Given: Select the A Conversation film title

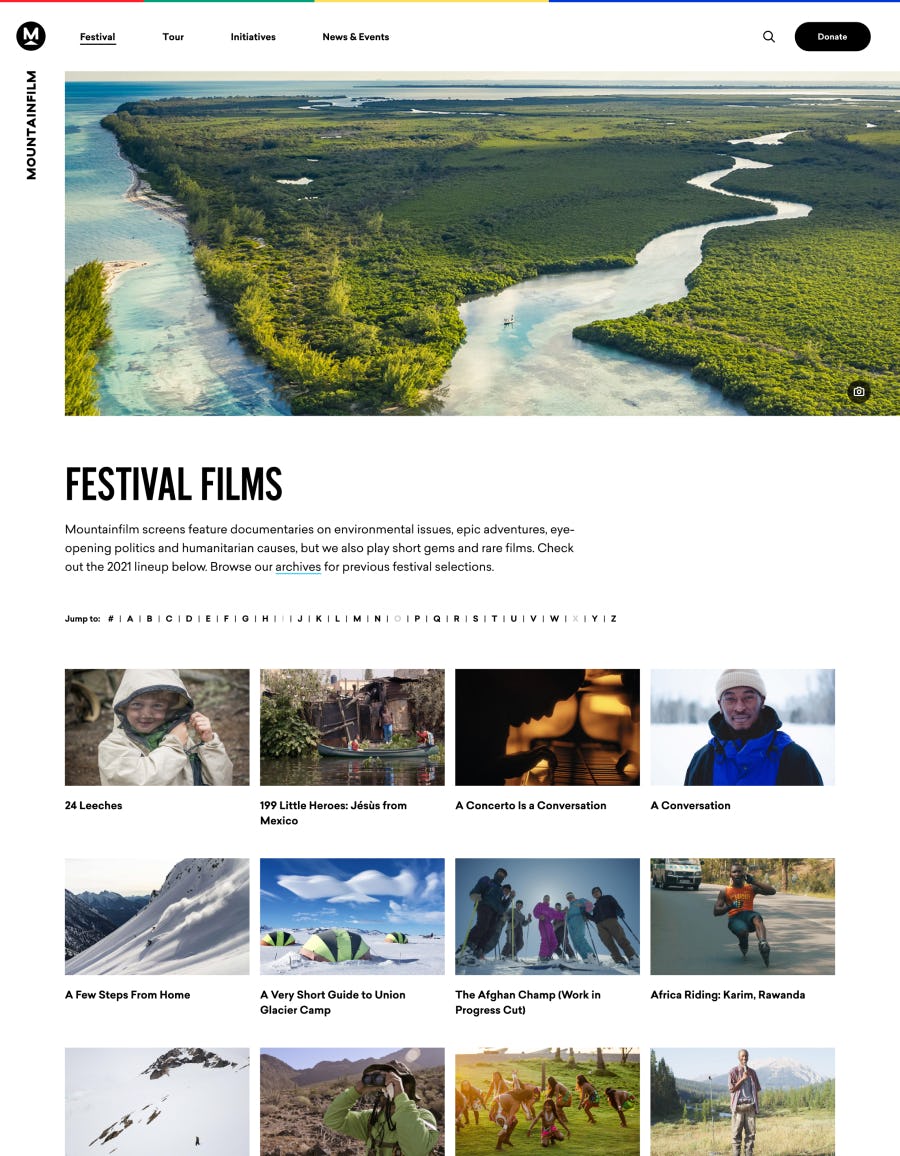Looking at the screenshot, I should [x=691, y=806].
